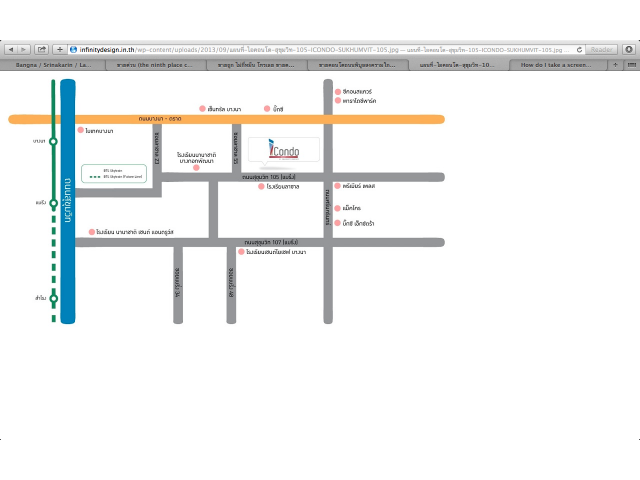The width and height of the screenshot is (640, 480).
Task: Click the pink dot on Sukhumvit 105 road
Action: (261, 186)
